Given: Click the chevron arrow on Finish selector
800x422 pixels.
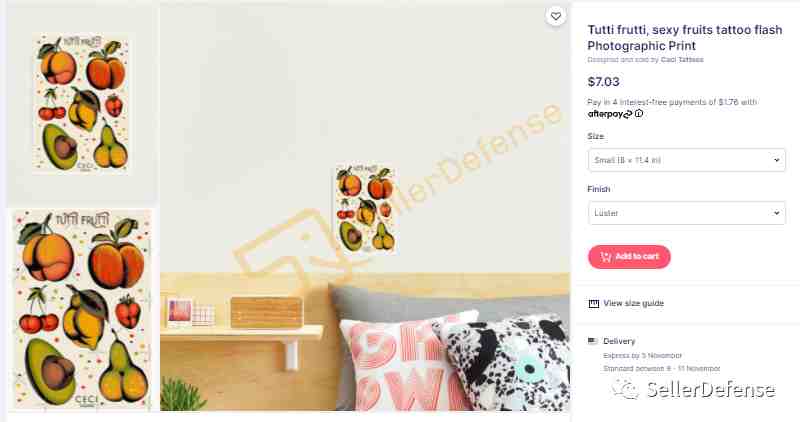Looking at the screenshot, I should point(776,213).
